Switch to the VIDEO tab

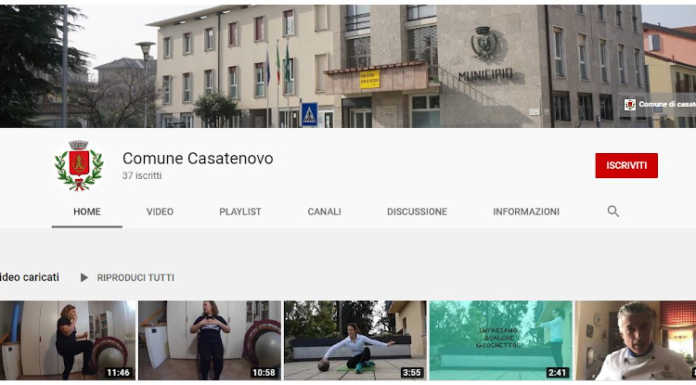click(160, 212)
